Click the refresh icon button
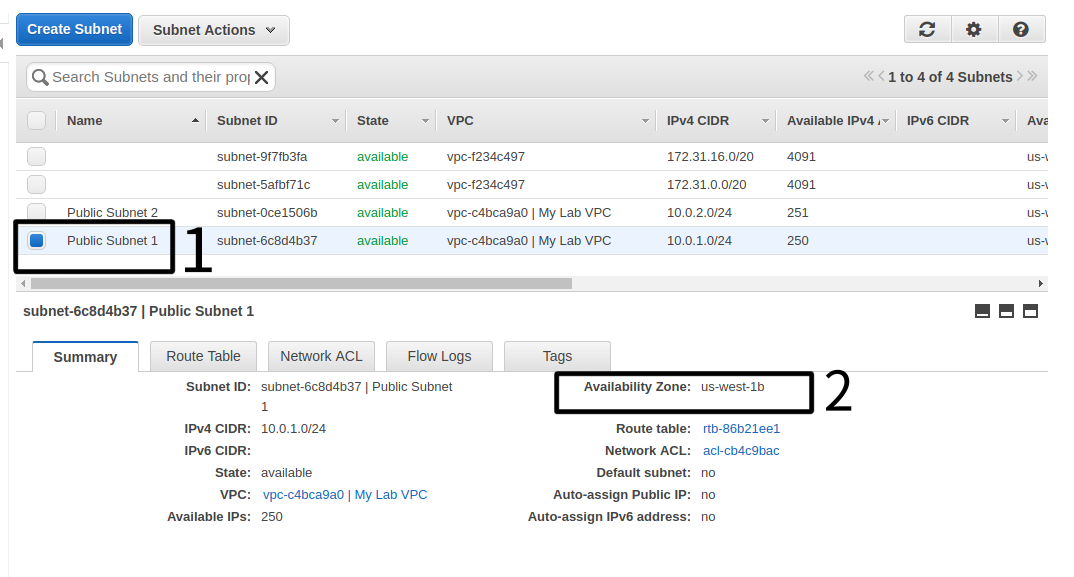 tap(927, 30)
